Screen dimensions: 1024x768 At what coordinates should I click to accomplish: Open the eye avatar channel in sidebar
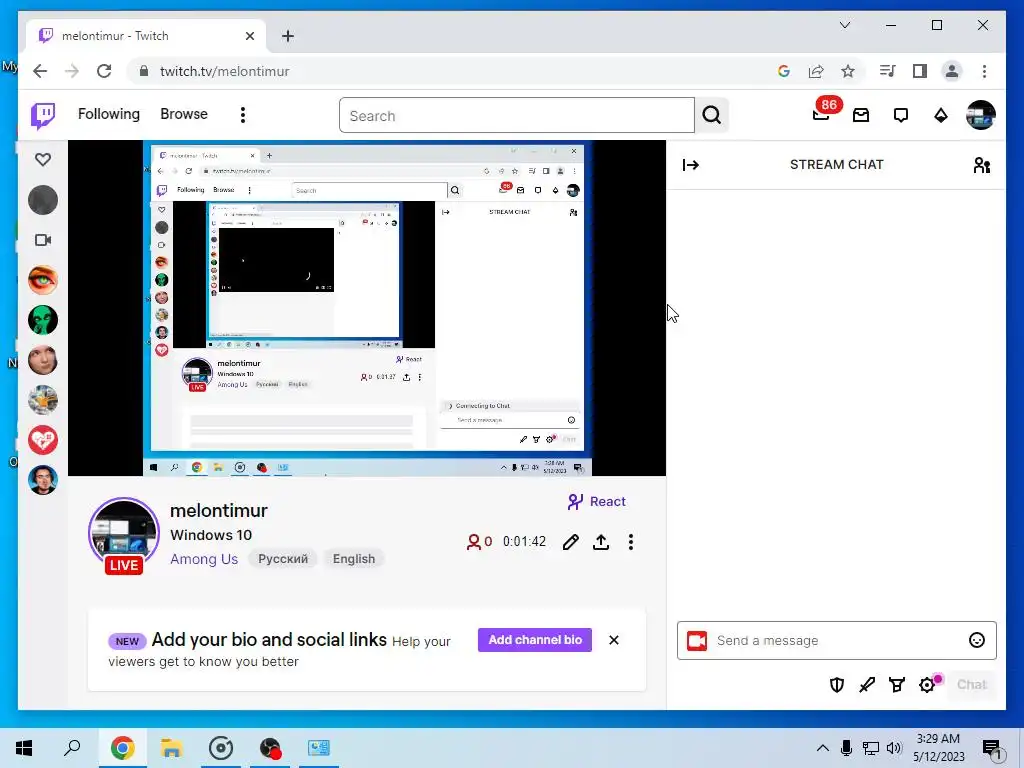point(43,280)
